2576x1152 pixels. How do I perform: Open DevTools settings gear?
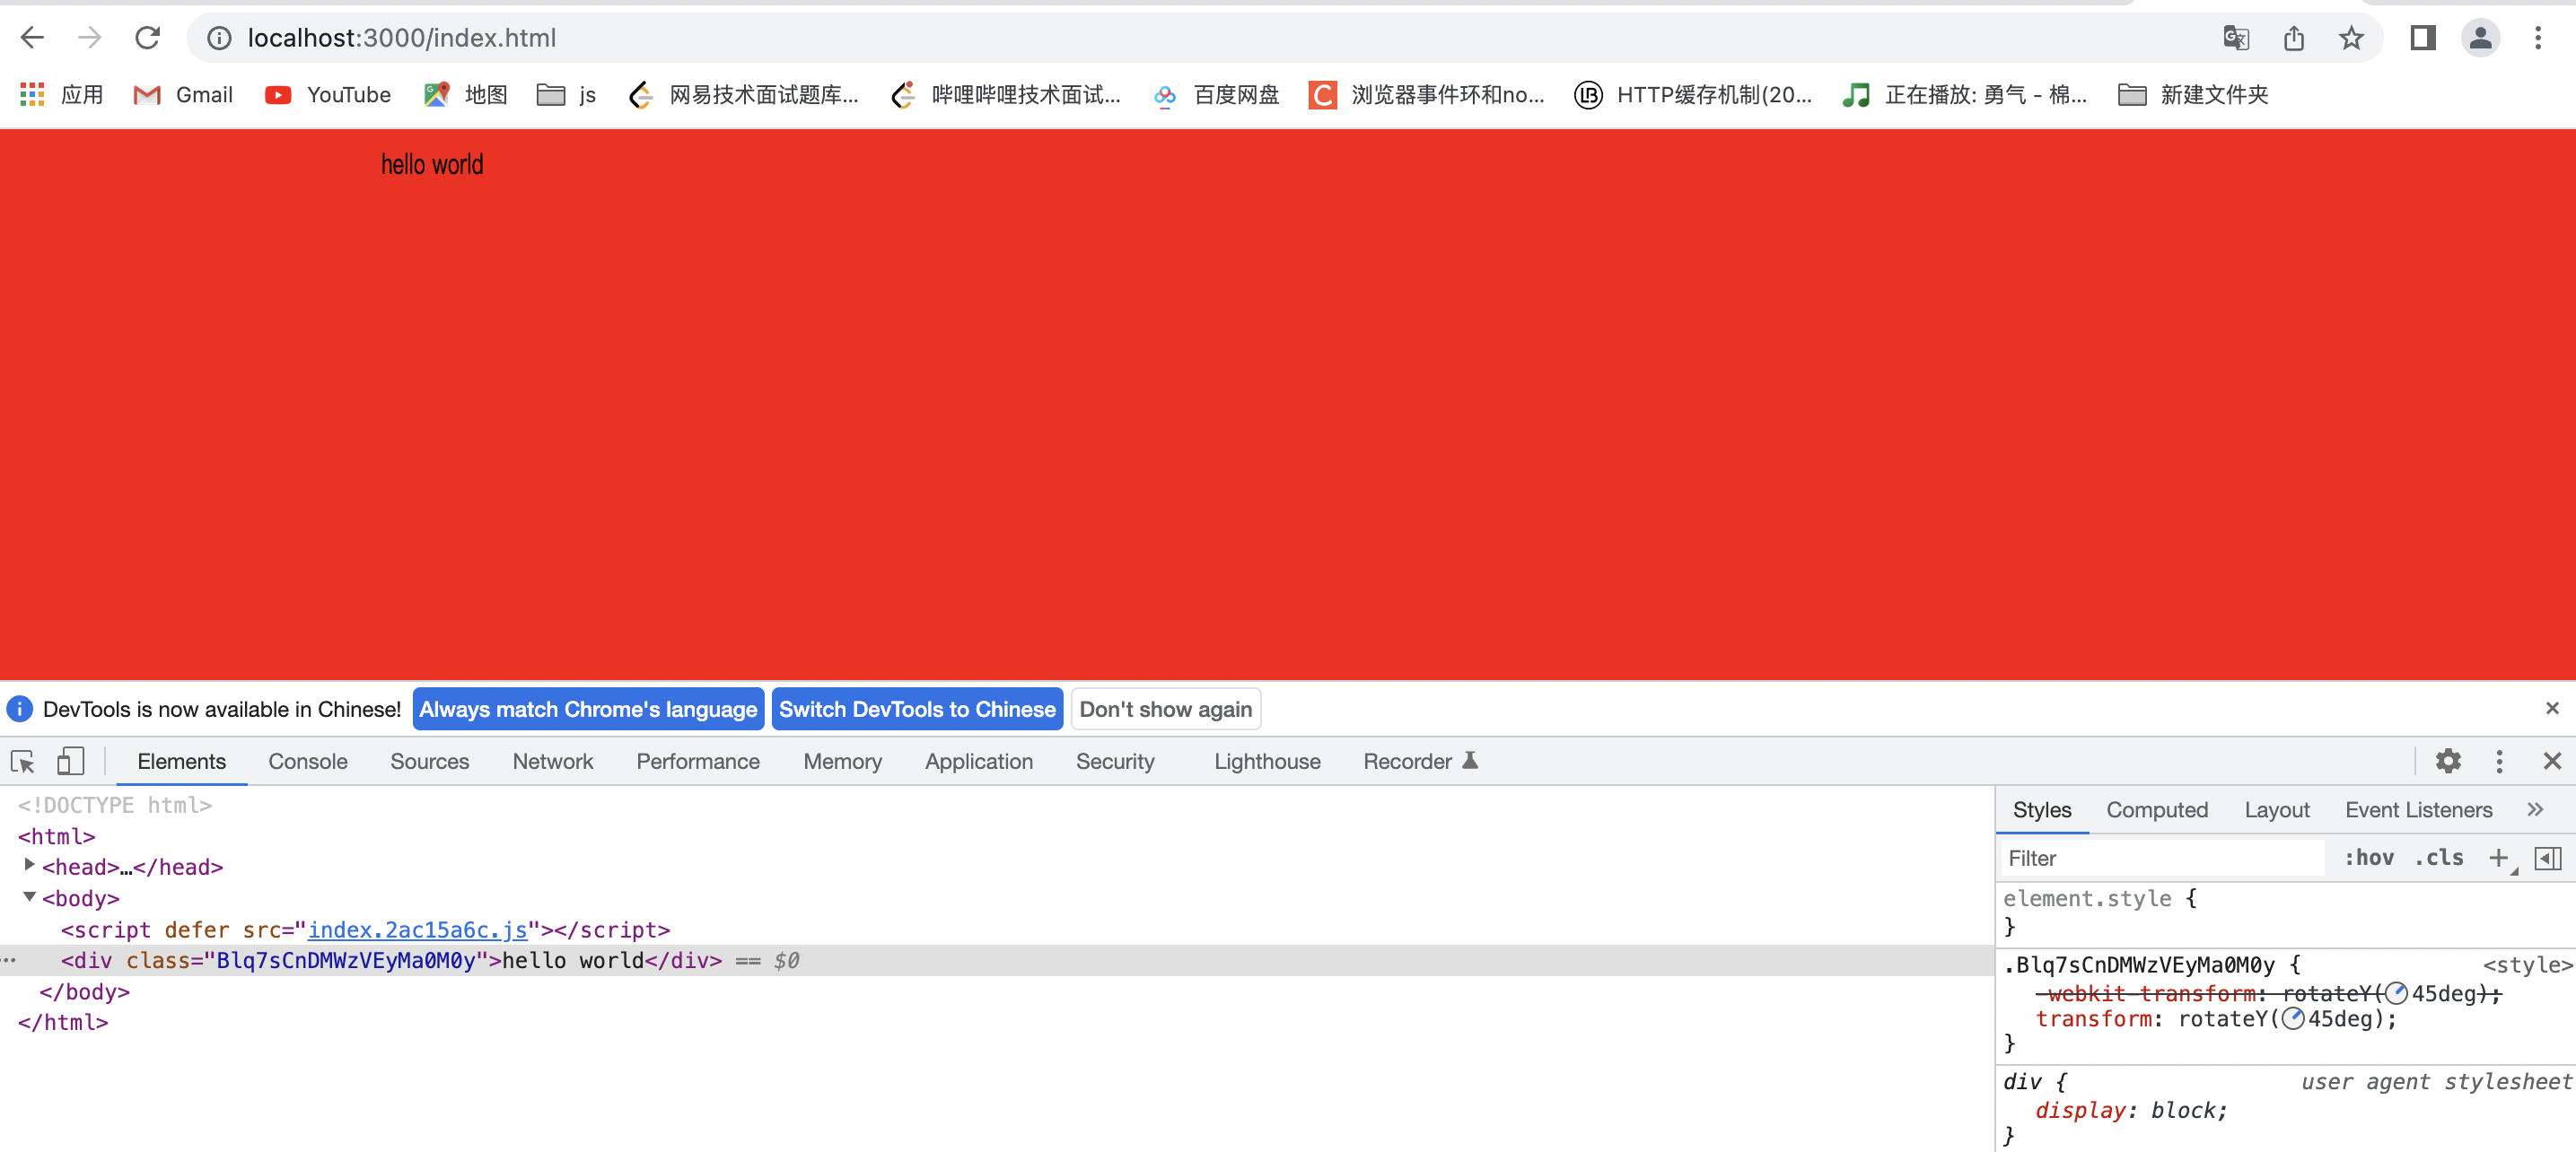[x=2447, y=761]
